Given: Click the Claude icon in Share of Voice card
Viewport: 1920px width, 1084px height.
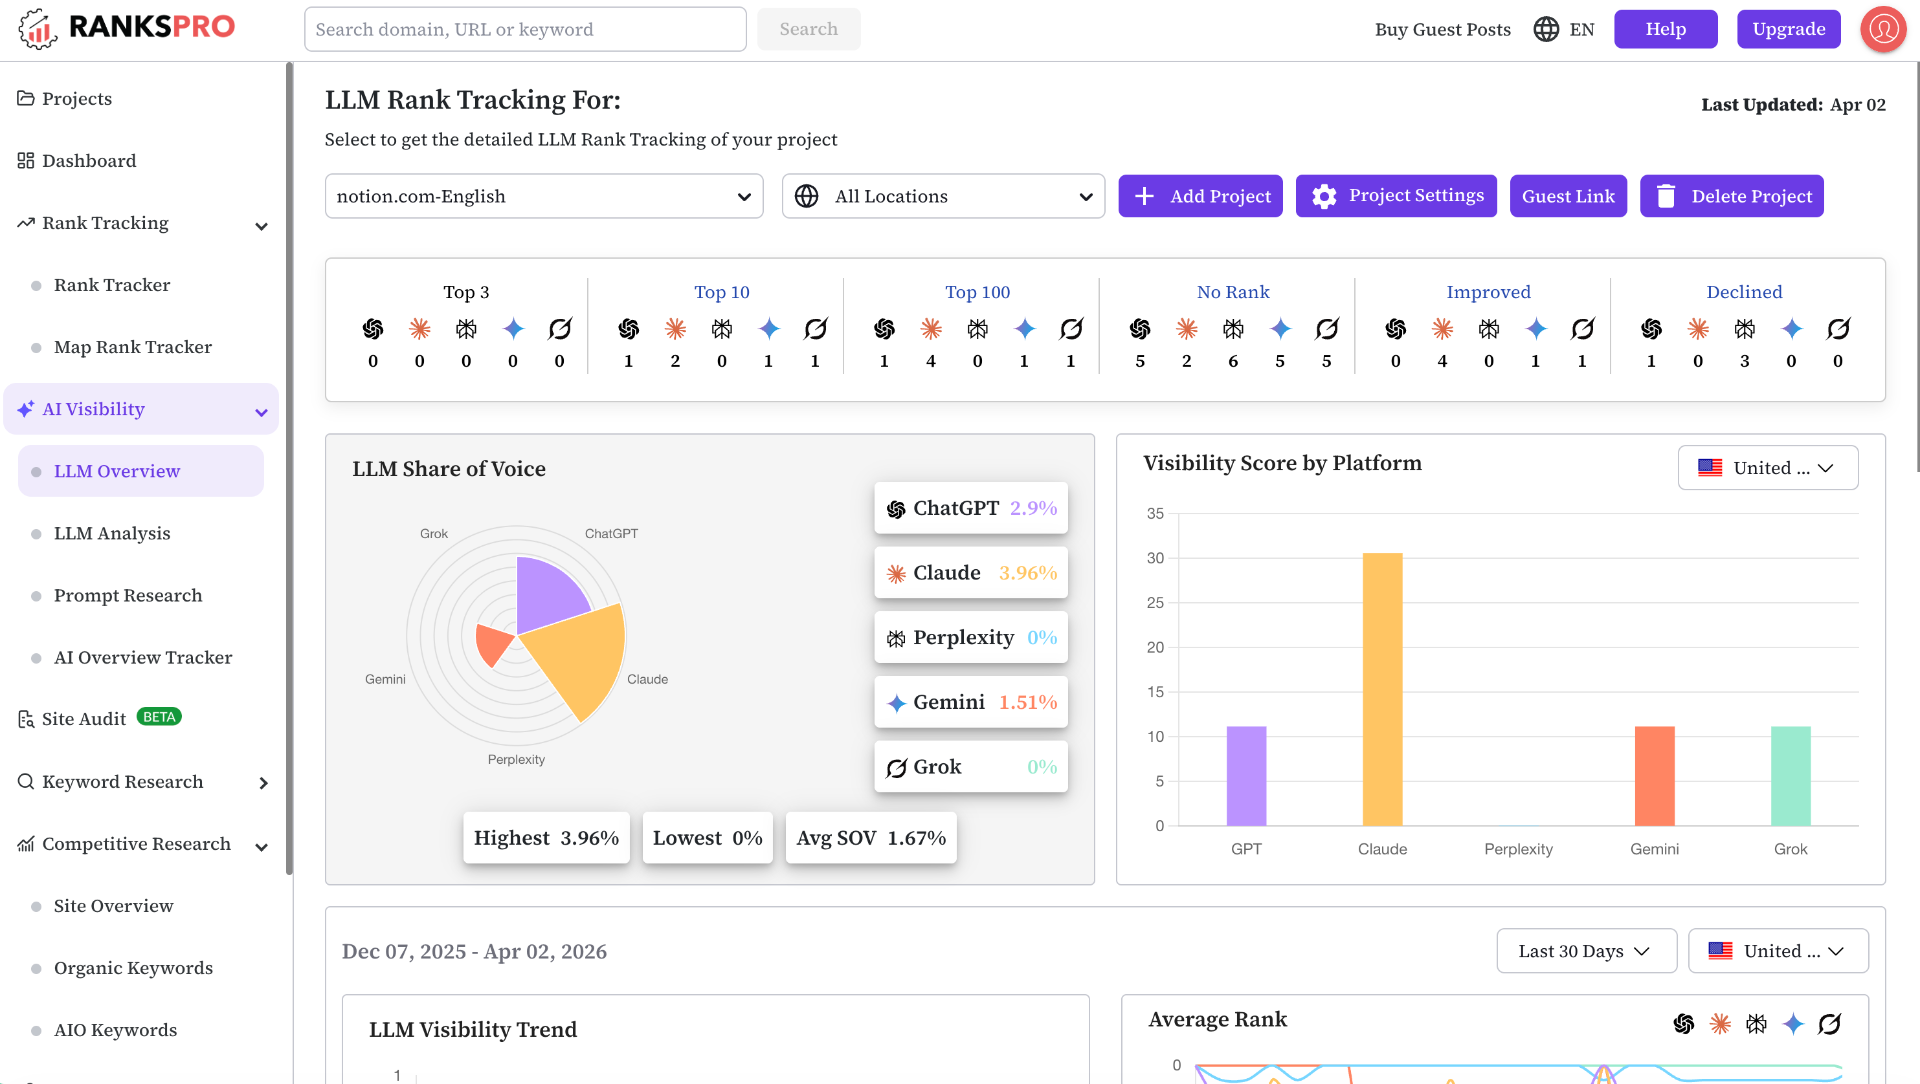Looking at the screenshot, I should click(896, 574).
